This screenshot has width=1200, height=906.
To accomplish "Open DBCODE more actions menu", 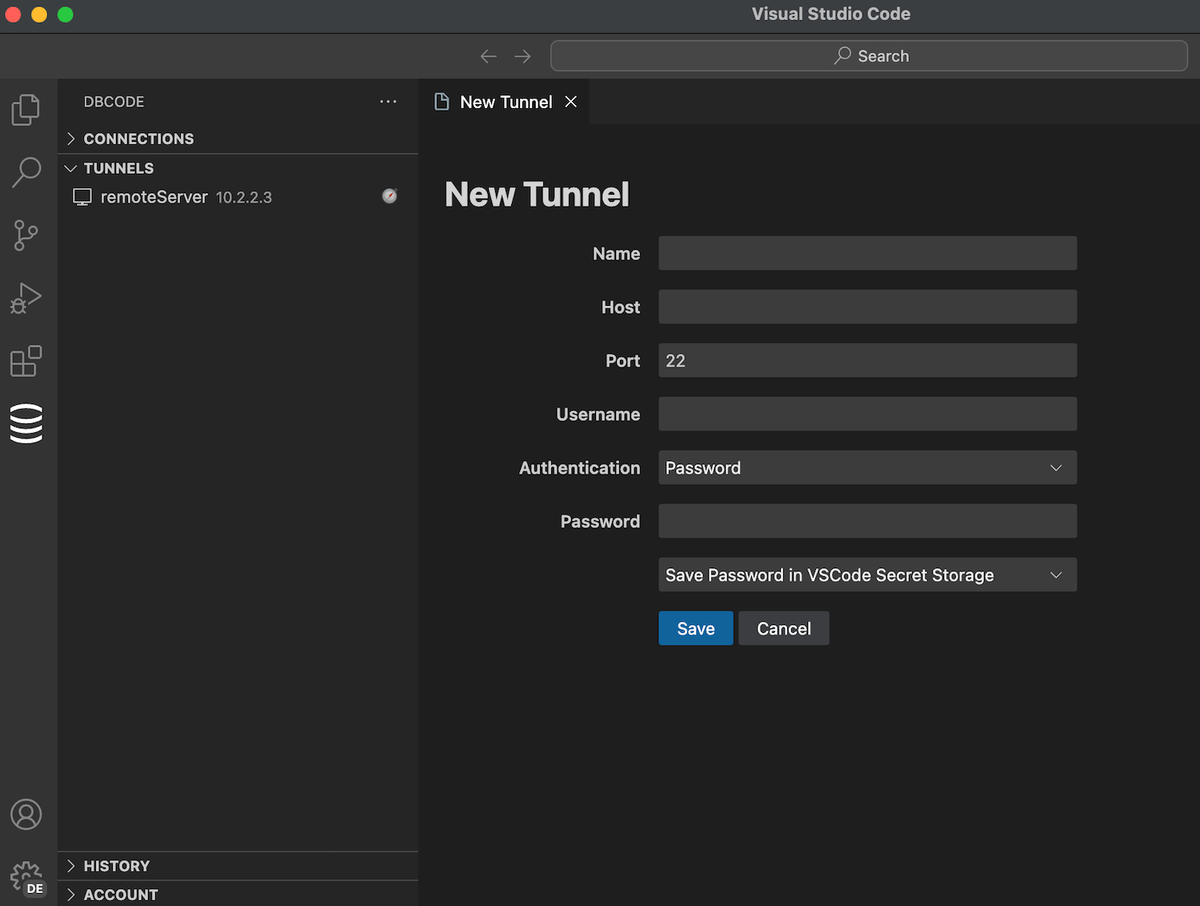I will click(x=388, y=101).
